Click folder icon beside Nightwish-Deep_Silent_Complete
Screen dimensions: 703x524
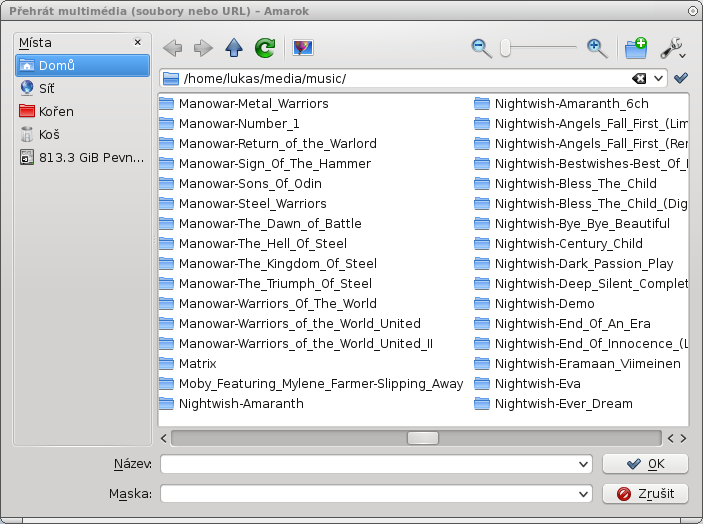coord(482,284)
